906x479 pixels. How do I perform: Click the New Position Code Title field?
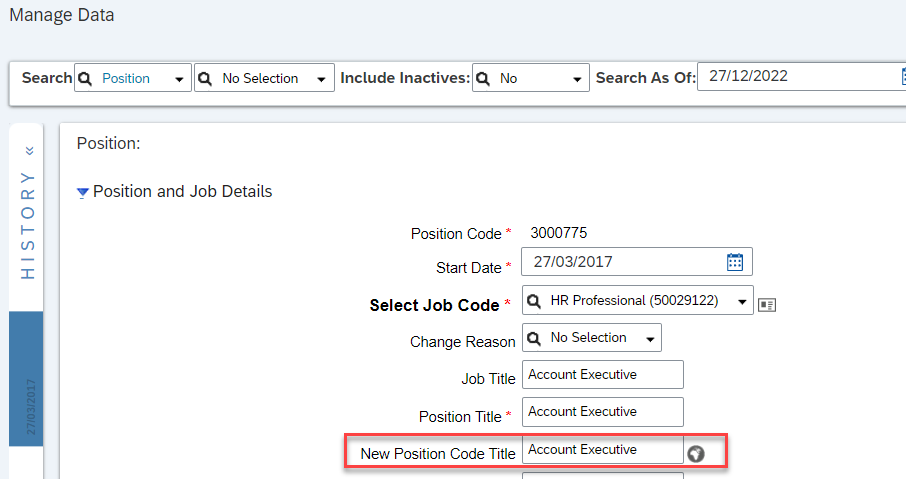[x=603, y=450]
